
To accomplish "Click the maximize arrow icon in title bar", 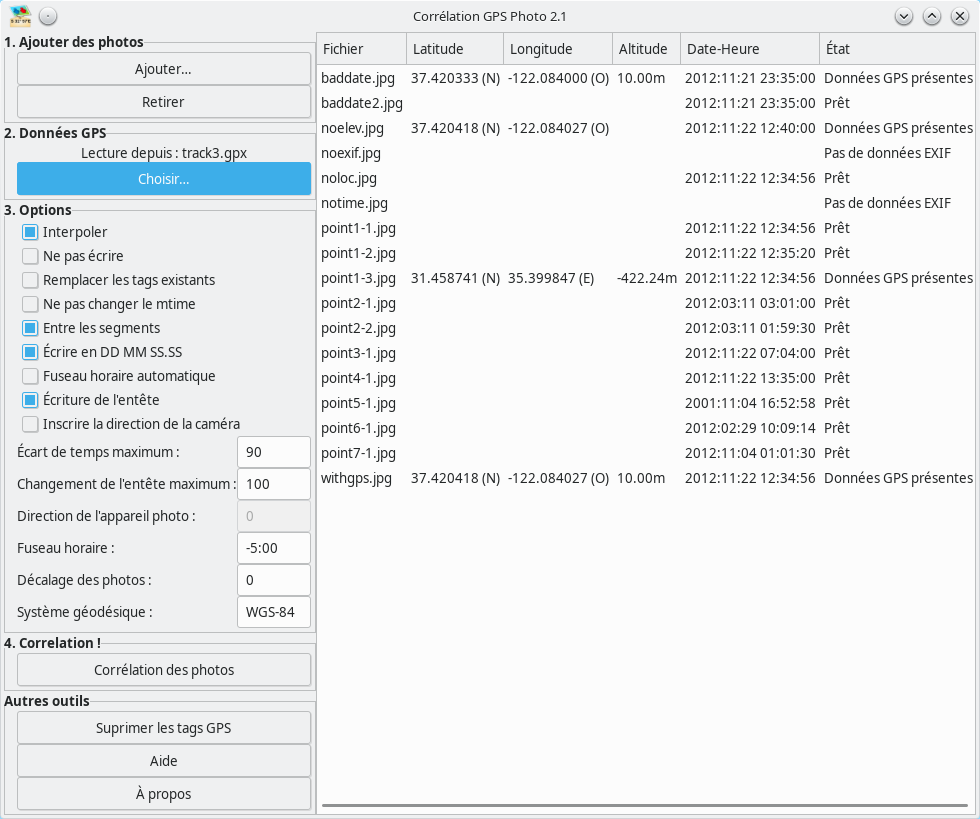I will pos(931,16).
